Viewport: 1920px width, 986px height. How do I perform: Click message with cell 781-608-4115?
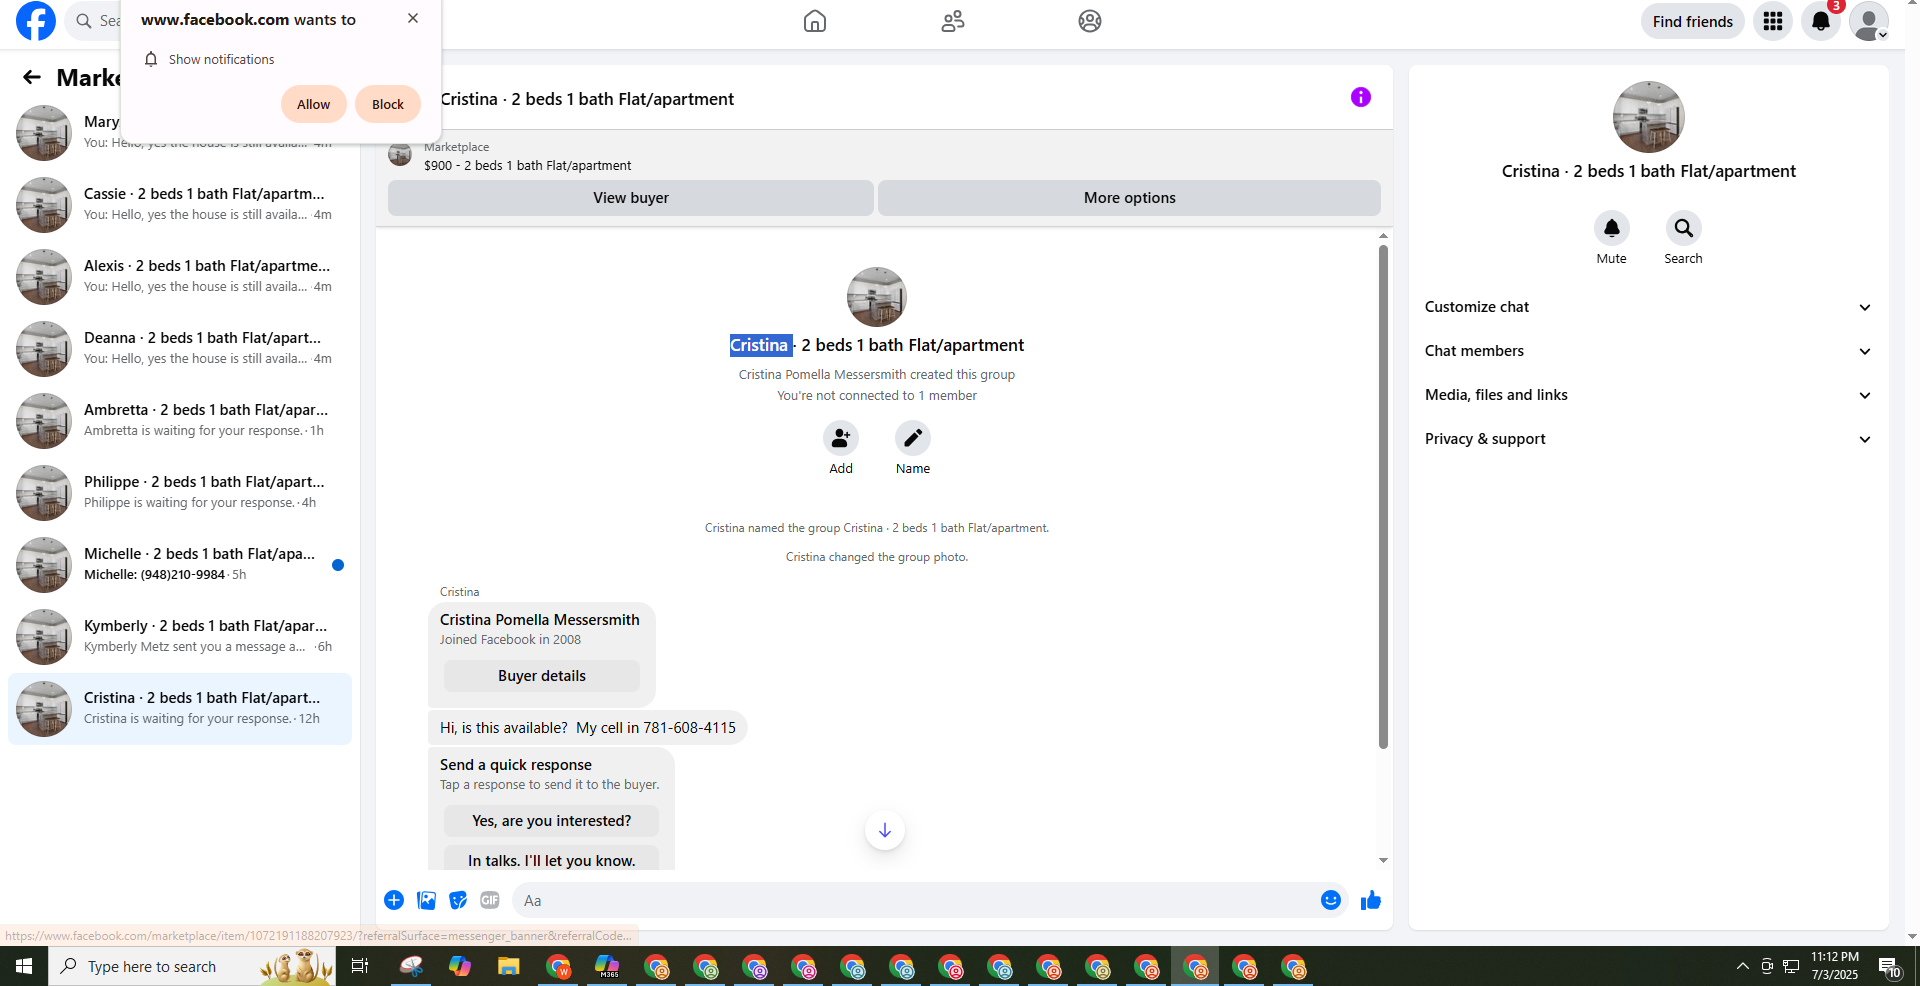coord(588,728)
